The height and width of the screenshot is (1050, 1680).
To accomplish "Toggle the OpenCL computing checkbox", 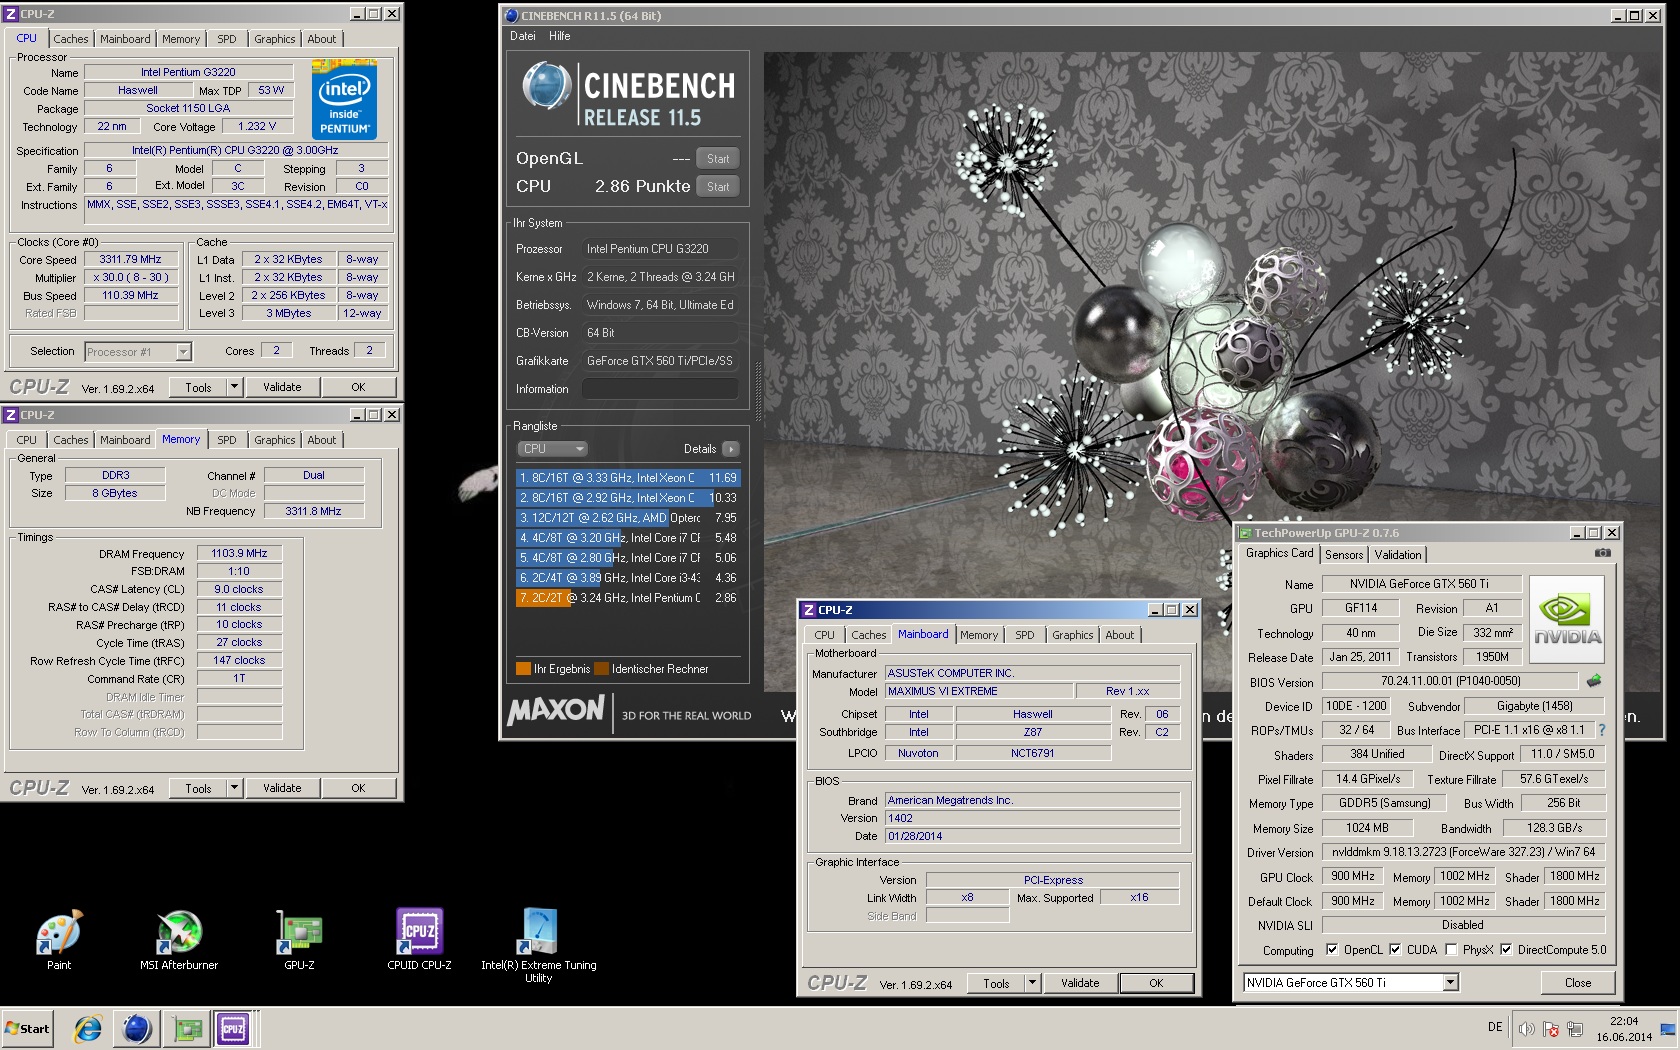I will [1332, 950].
